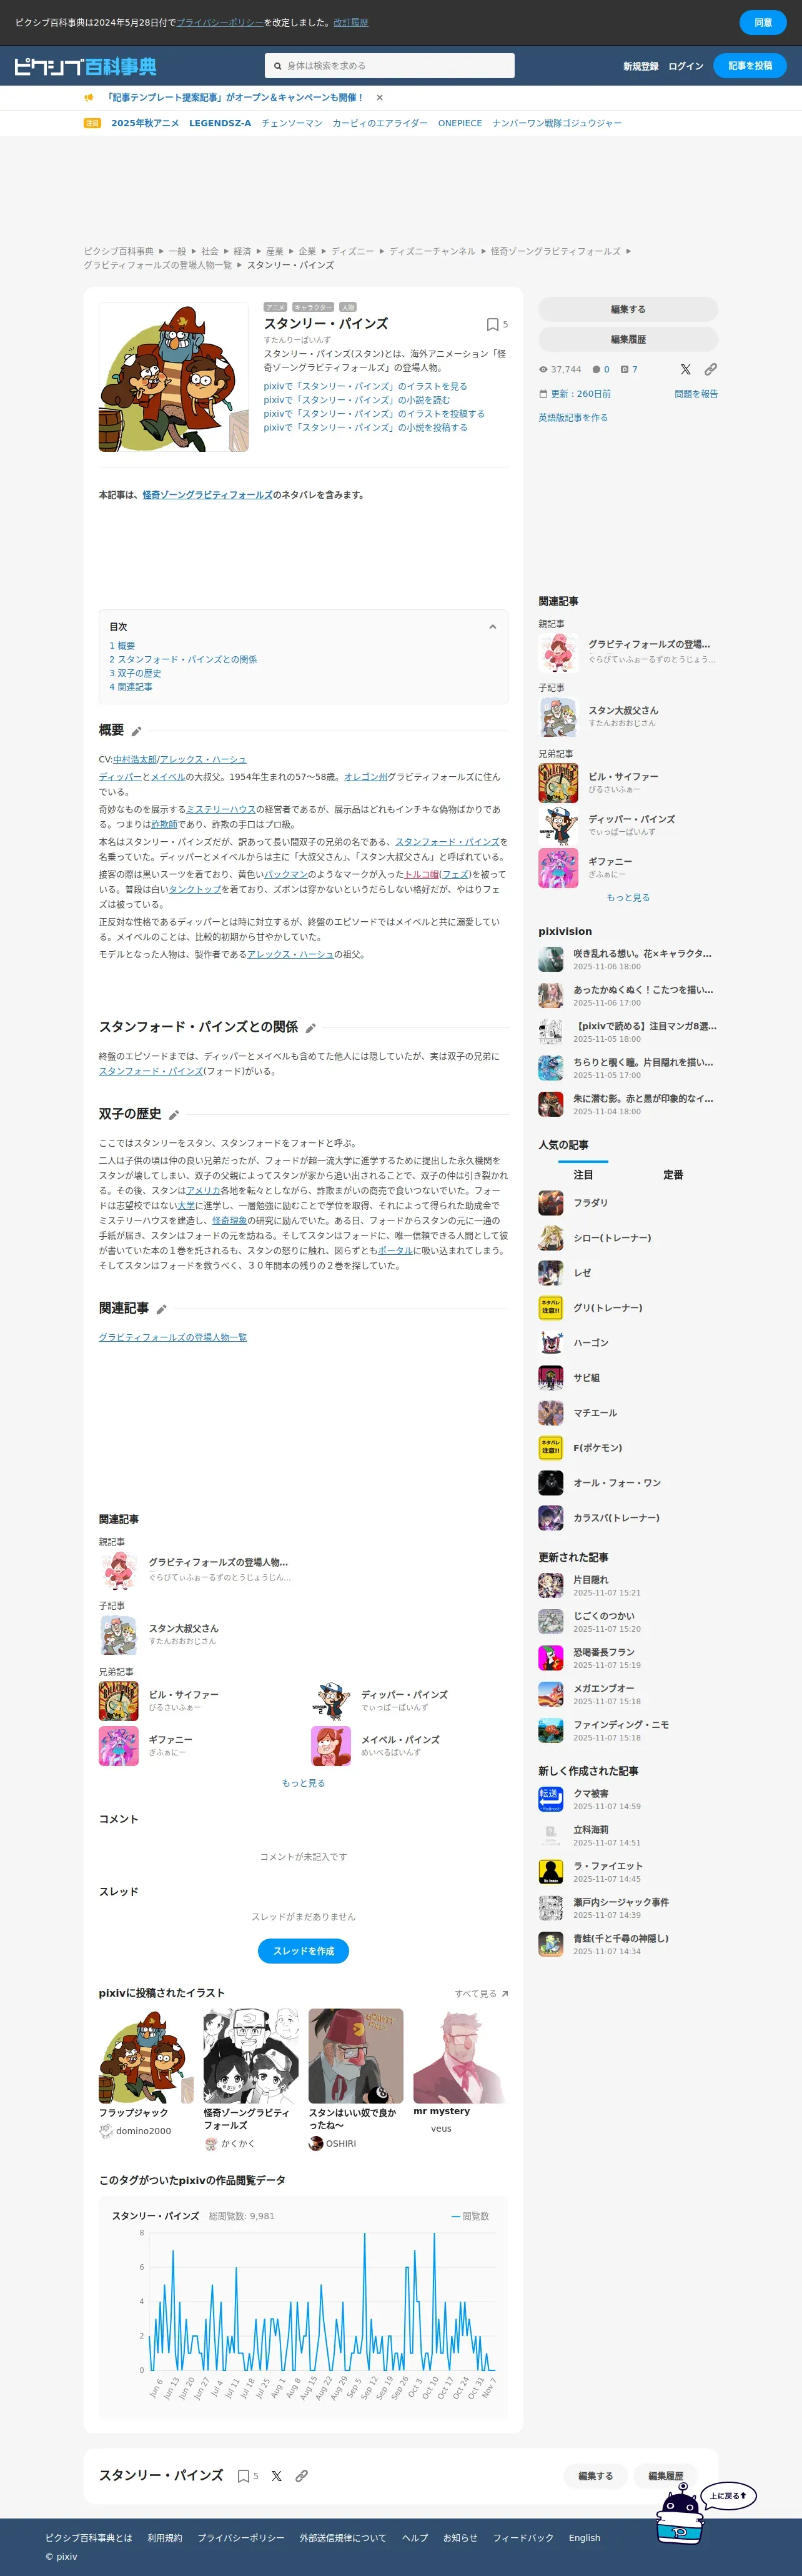
Task: Click the main article thumbnail image
Action: point(173,377)
